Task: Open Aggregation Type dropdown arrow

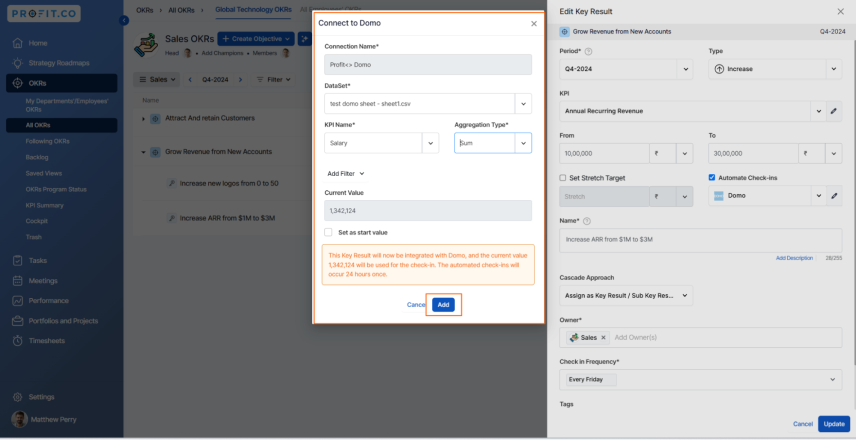Action: (524, 143)
